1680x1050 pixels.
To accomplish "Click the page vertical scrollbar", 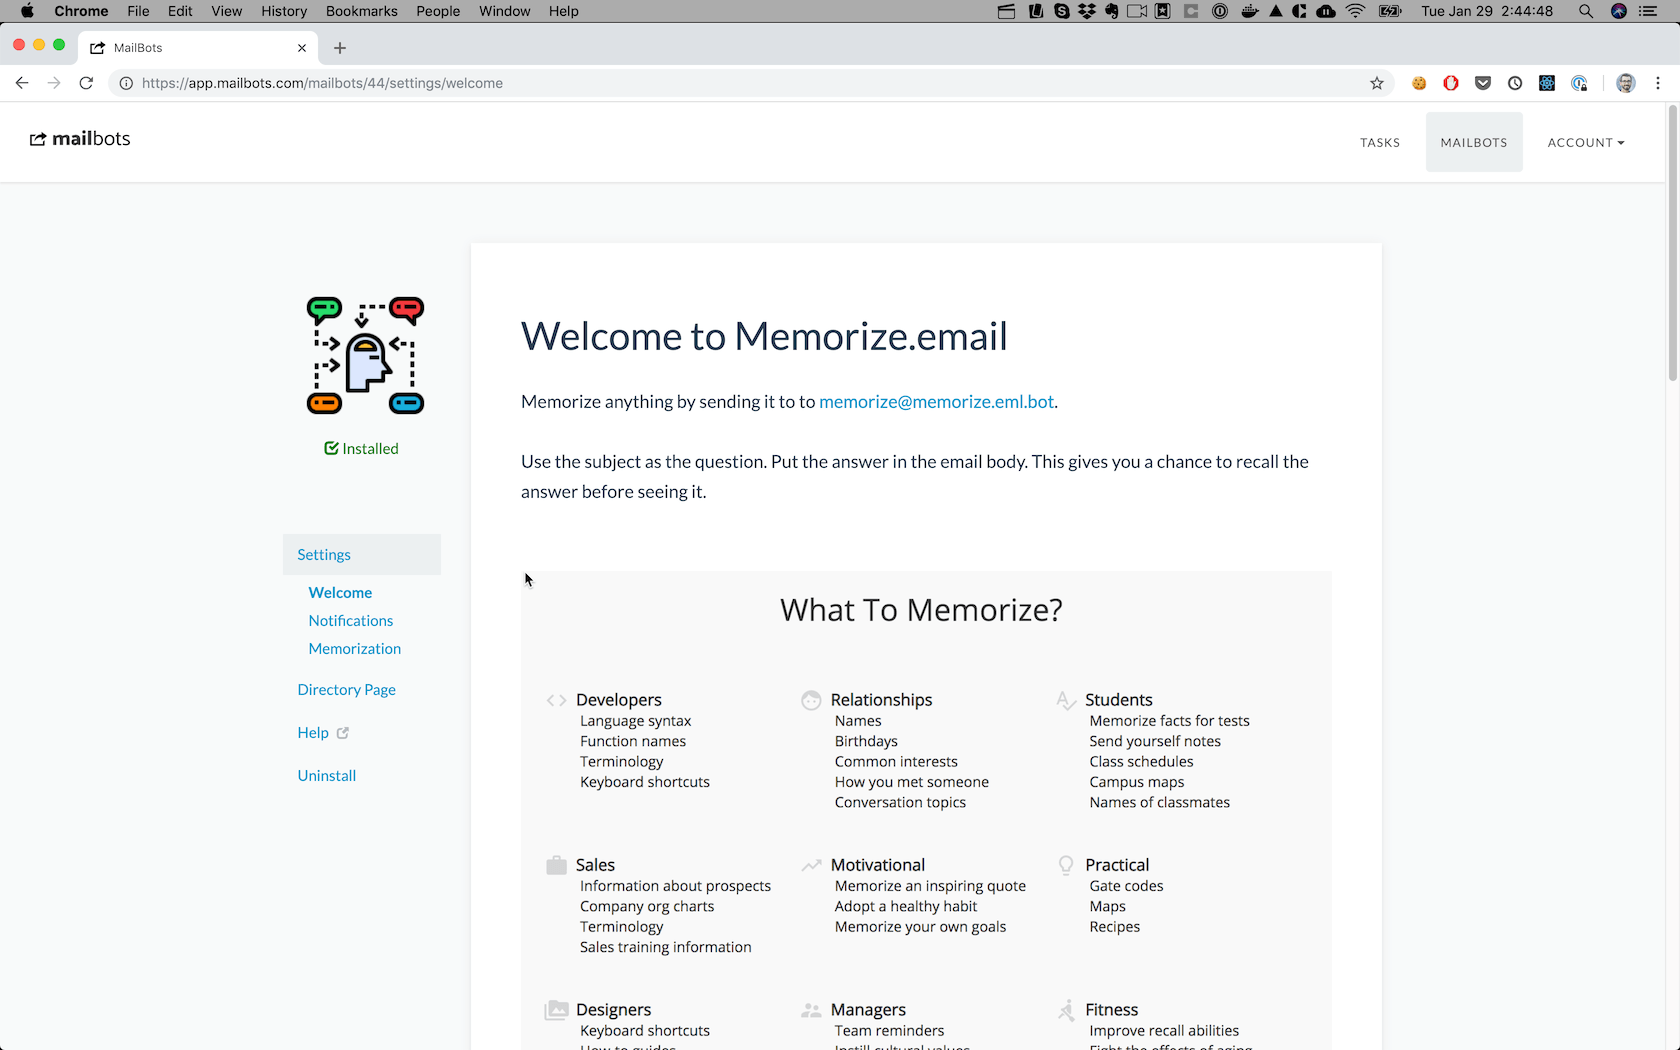I will tap(1672, 242).
